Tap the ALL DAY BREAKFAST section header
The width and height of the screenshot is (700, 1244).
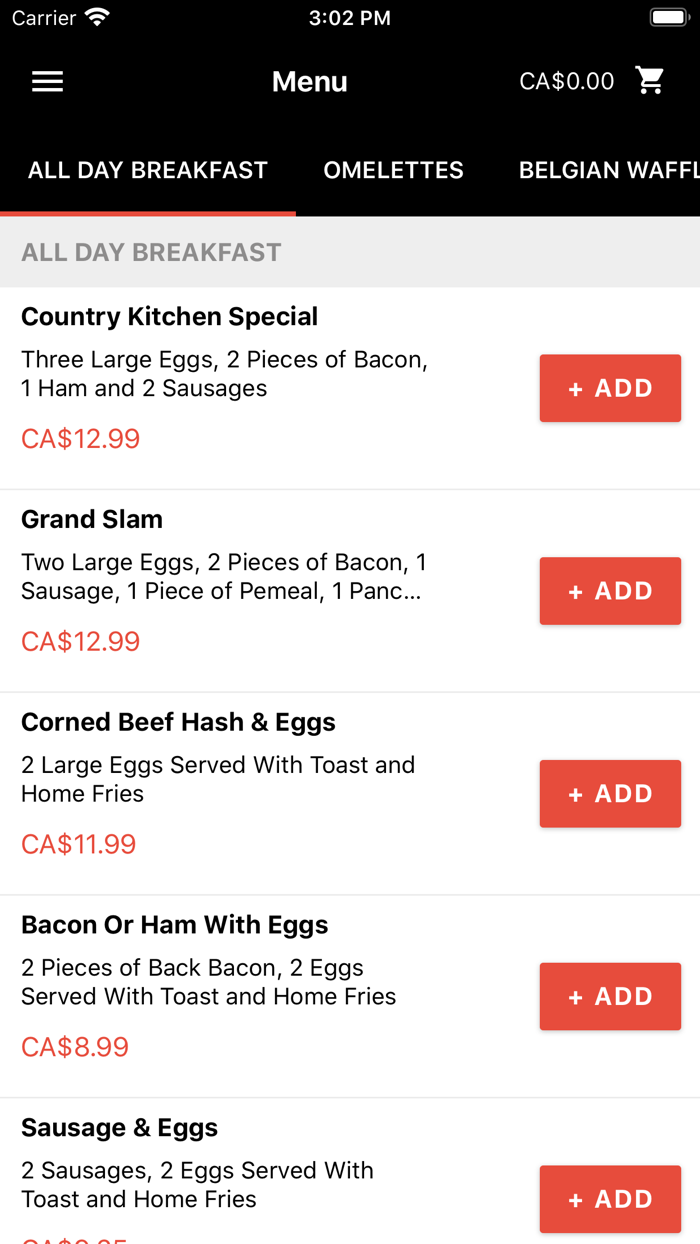coord(150,252)
